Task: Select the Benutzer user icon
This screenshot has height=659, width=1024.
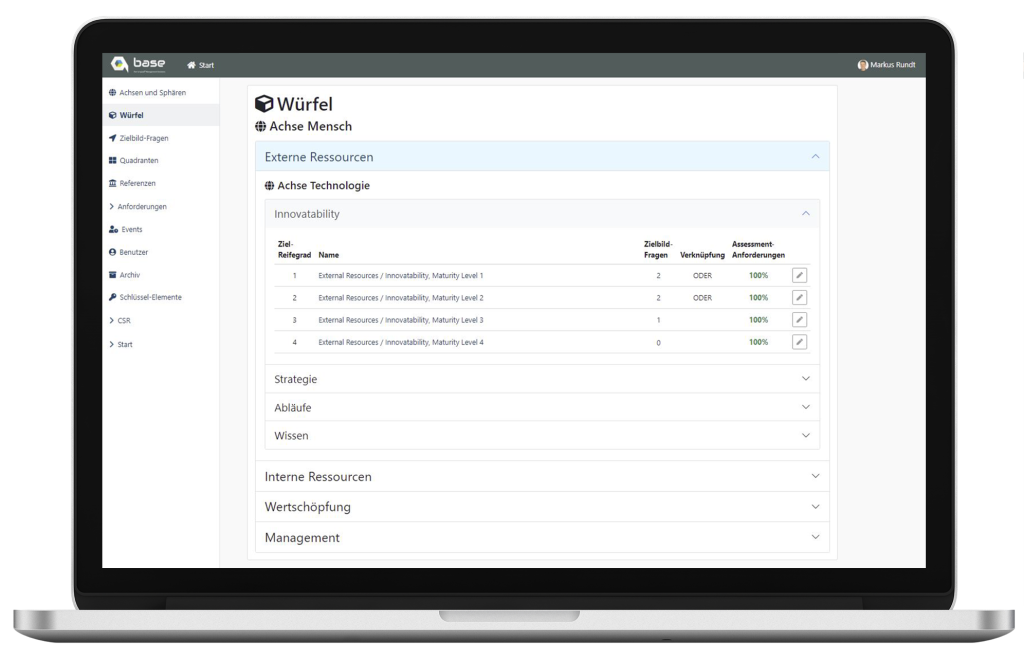Action: 113,252
